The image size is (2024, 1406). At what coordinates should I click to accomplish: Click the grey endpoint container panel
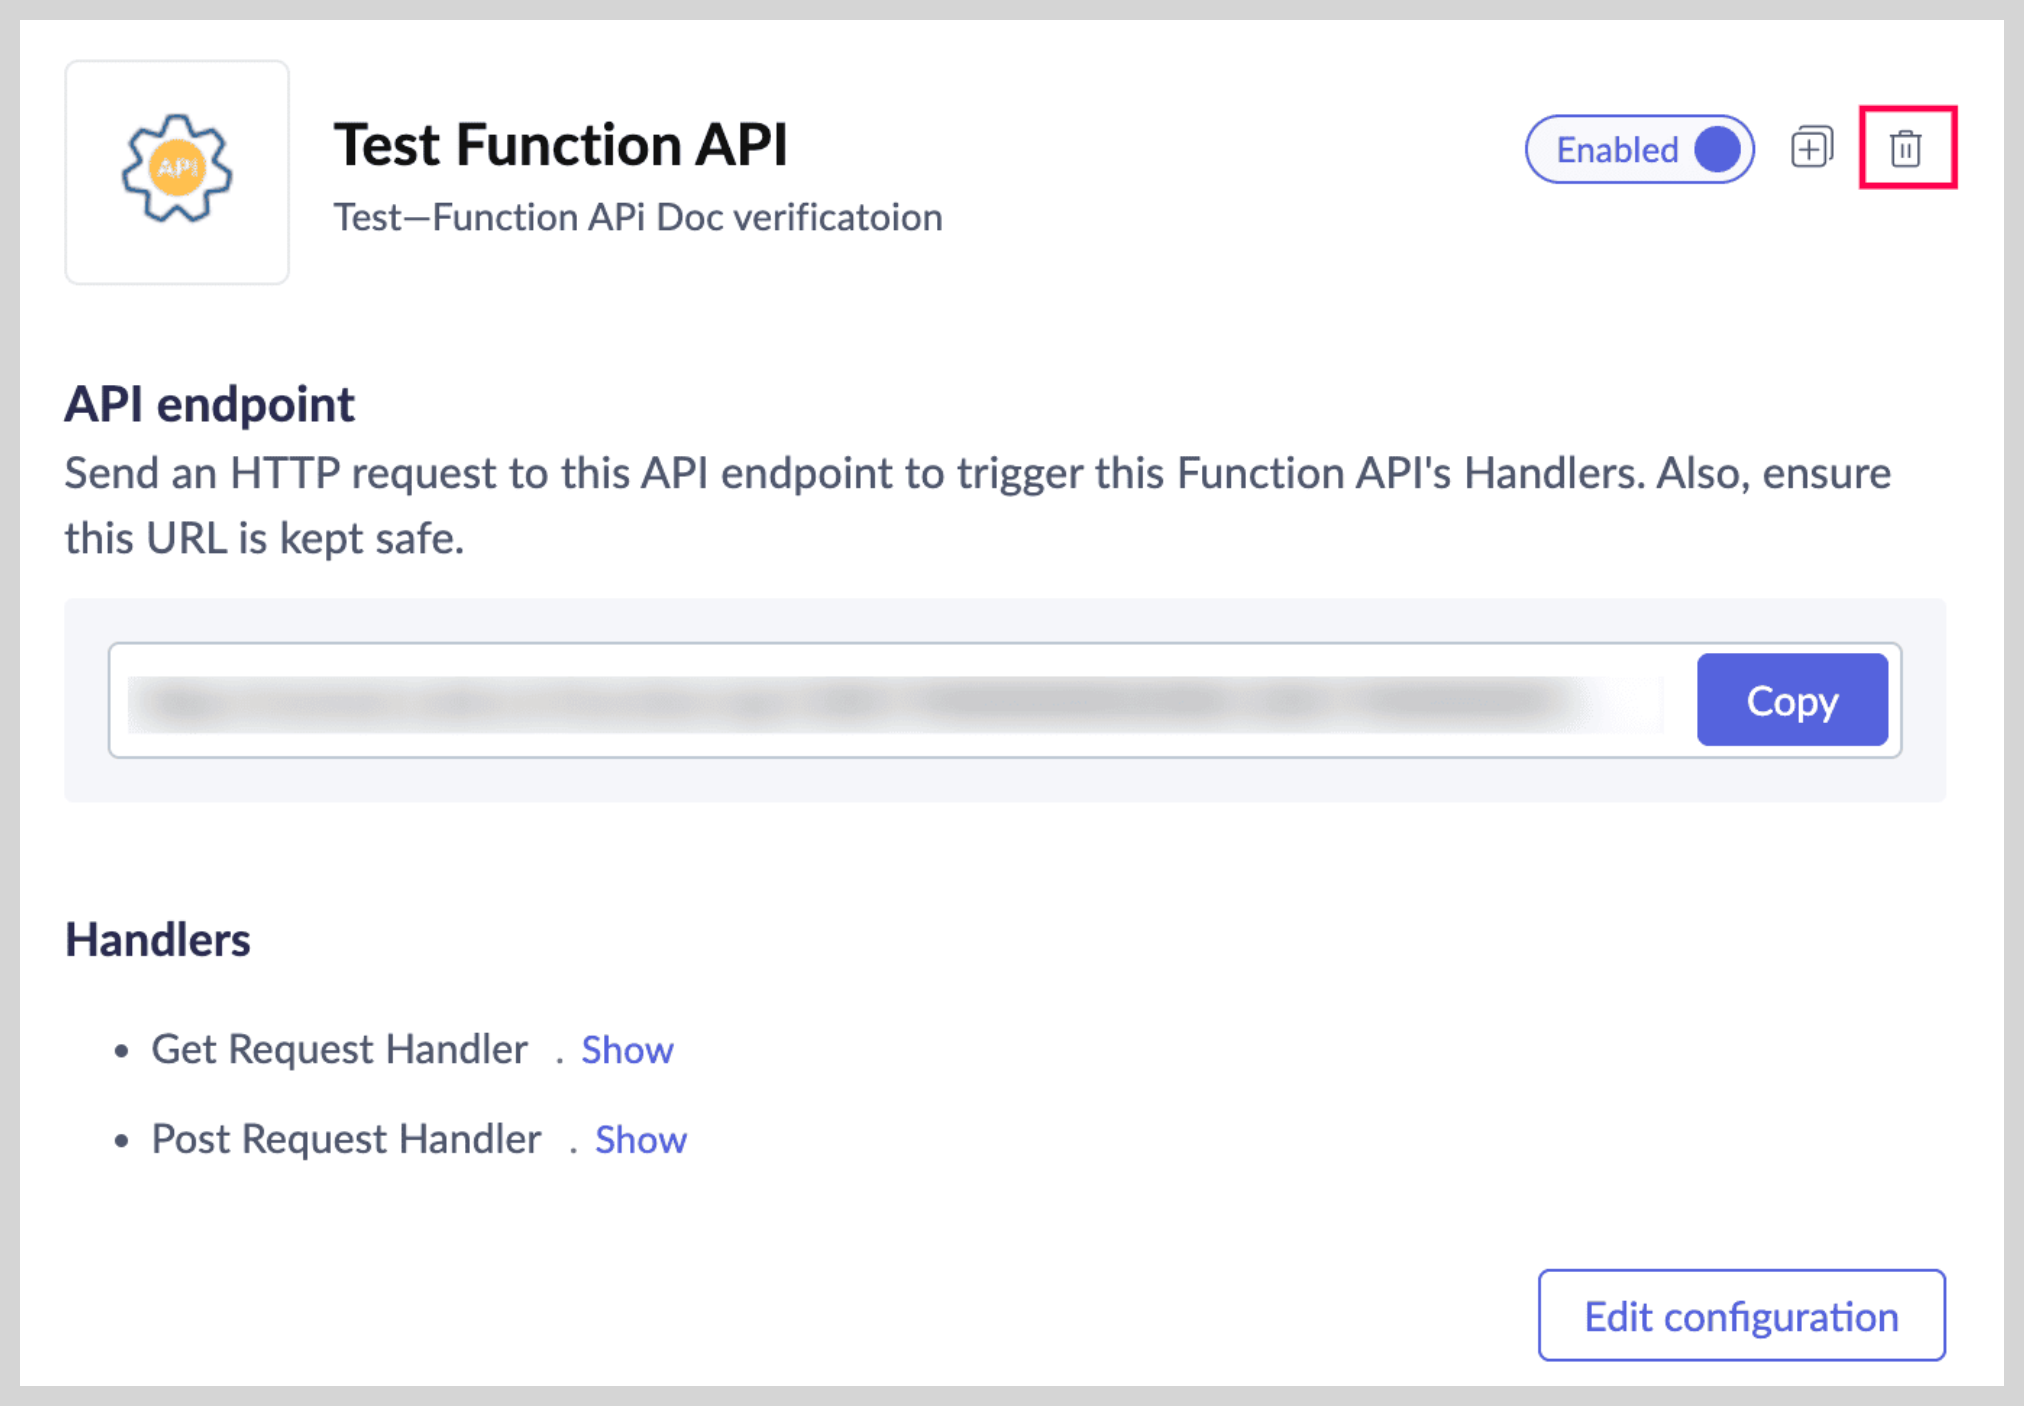(x=1005, y=700)
